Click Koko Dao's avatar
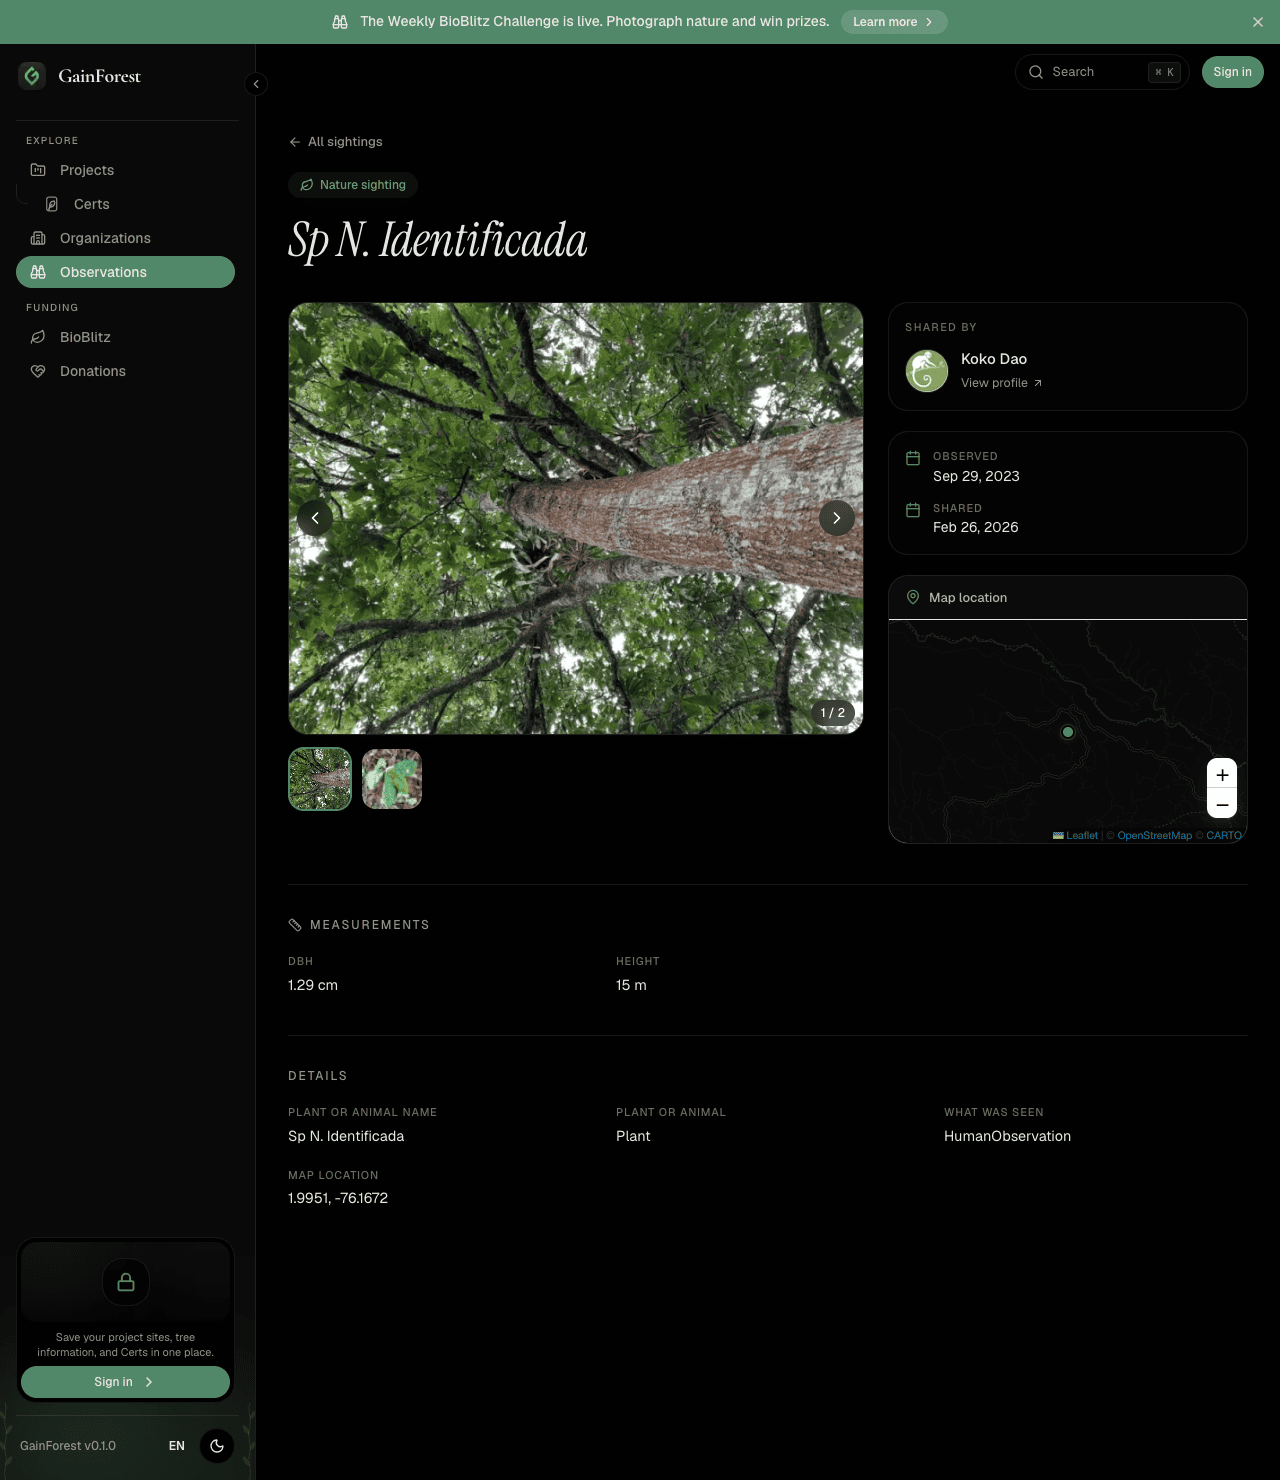This screenshot has height=1480, width=1280. (x=927, y=371)
